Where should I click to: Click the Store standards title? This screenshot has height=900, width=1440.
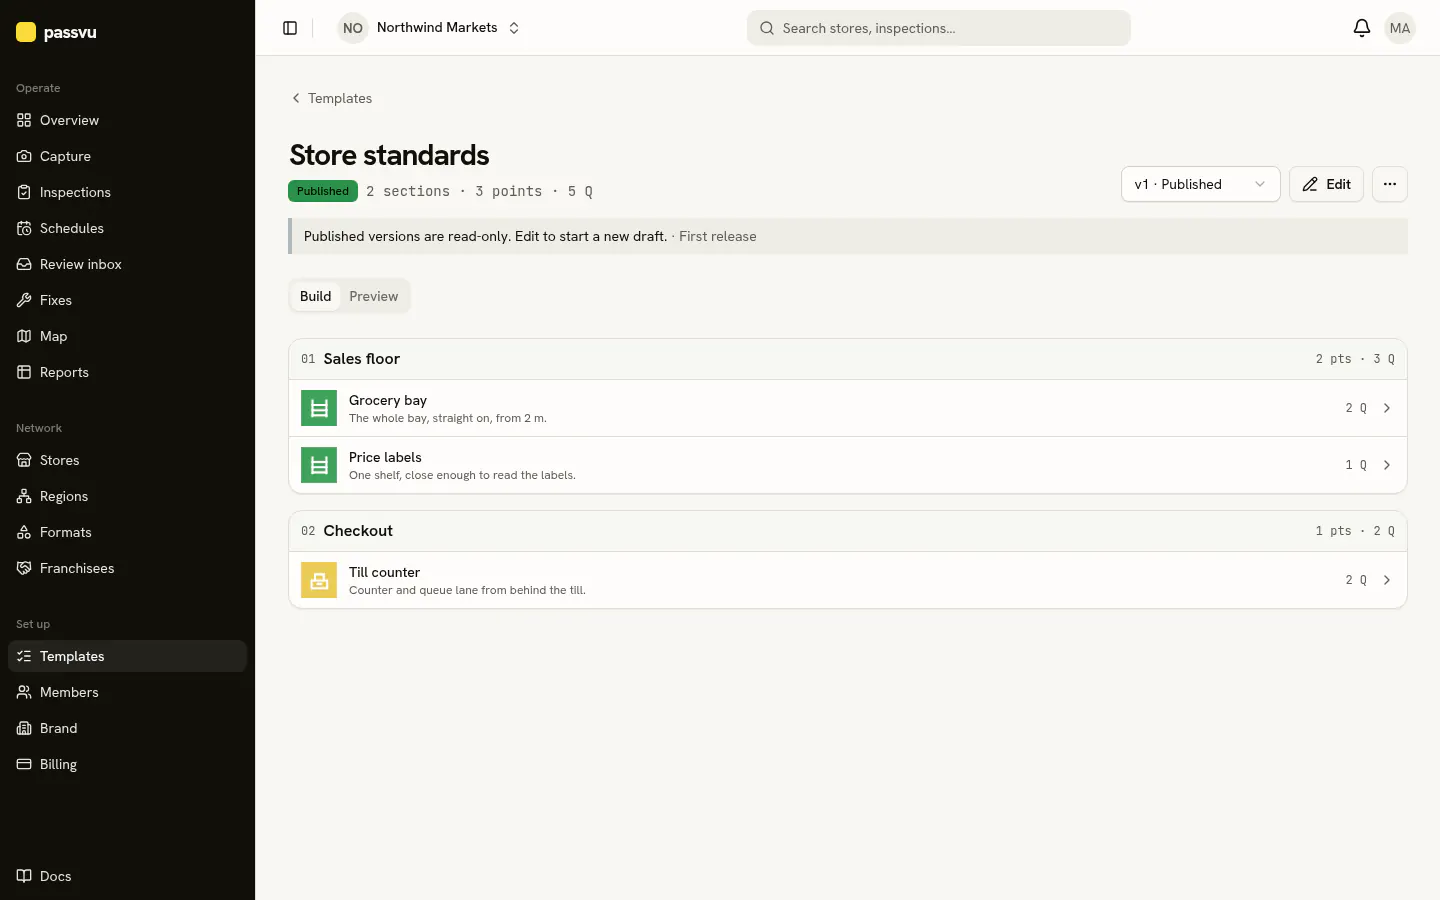[x=389, y=155]
